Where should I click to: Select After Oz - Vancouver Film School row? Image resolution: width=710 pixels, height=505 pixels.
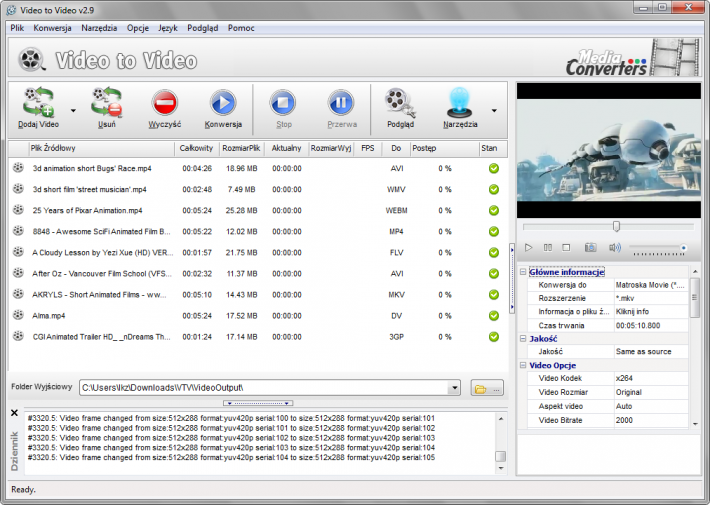point(257,274)
